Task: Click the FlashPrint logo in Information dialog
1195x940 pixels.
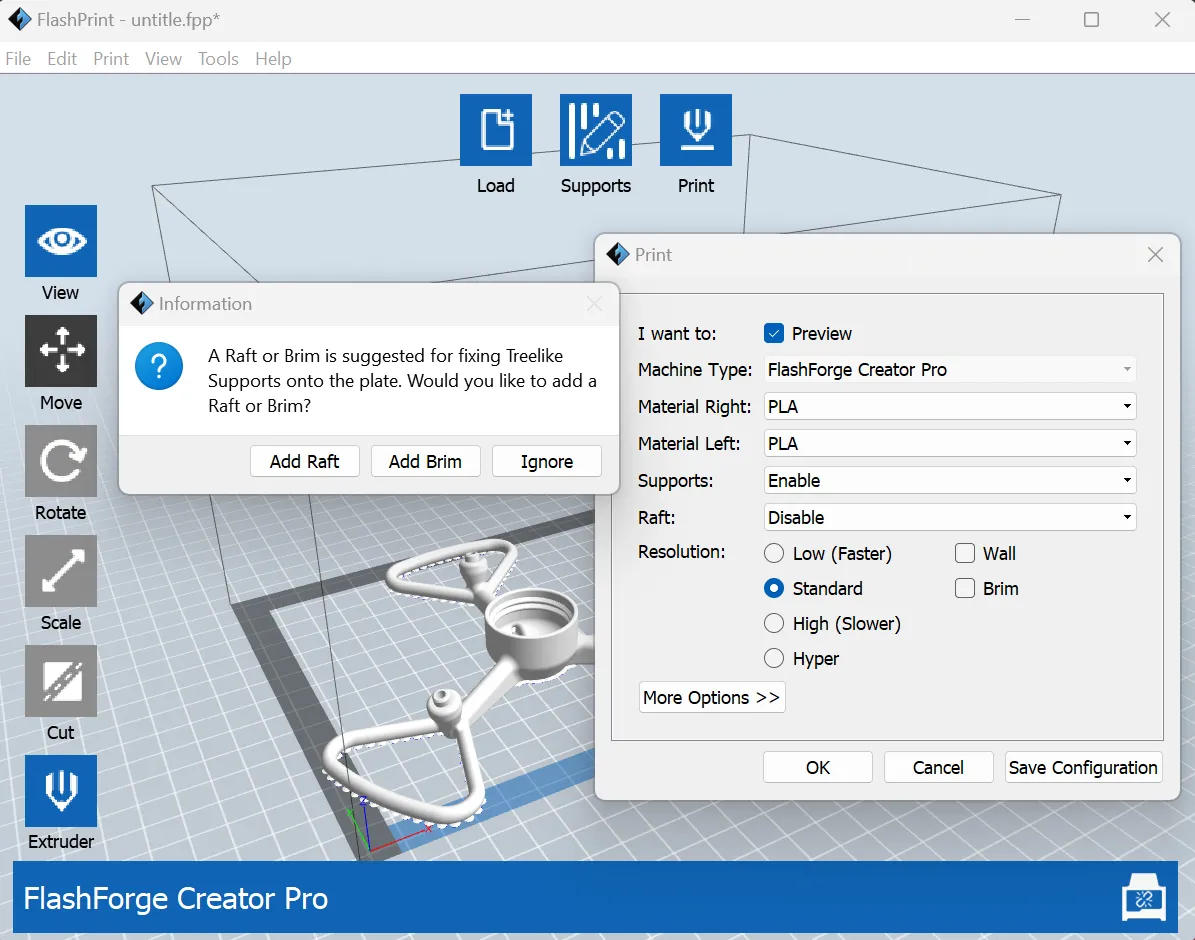Action: click(142, 303)
